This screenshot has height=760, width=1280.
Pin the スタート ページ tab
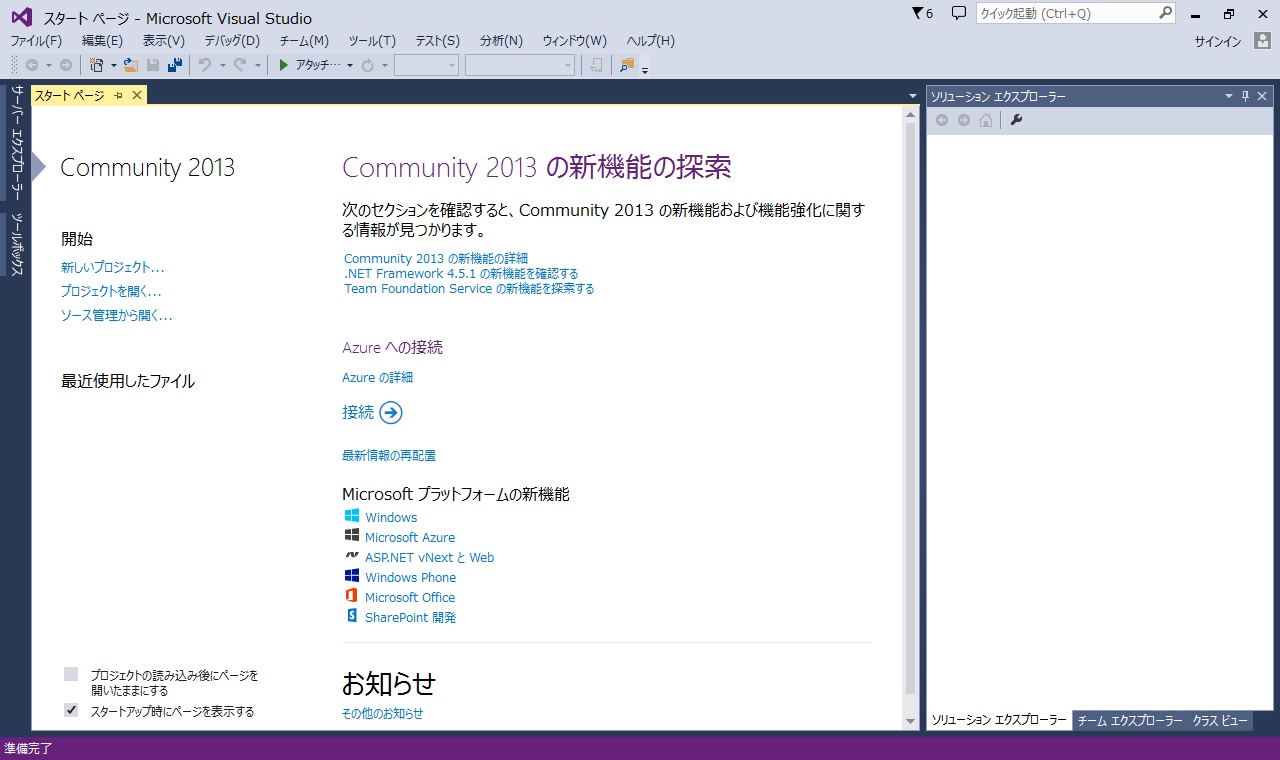(x=118, y=95)
